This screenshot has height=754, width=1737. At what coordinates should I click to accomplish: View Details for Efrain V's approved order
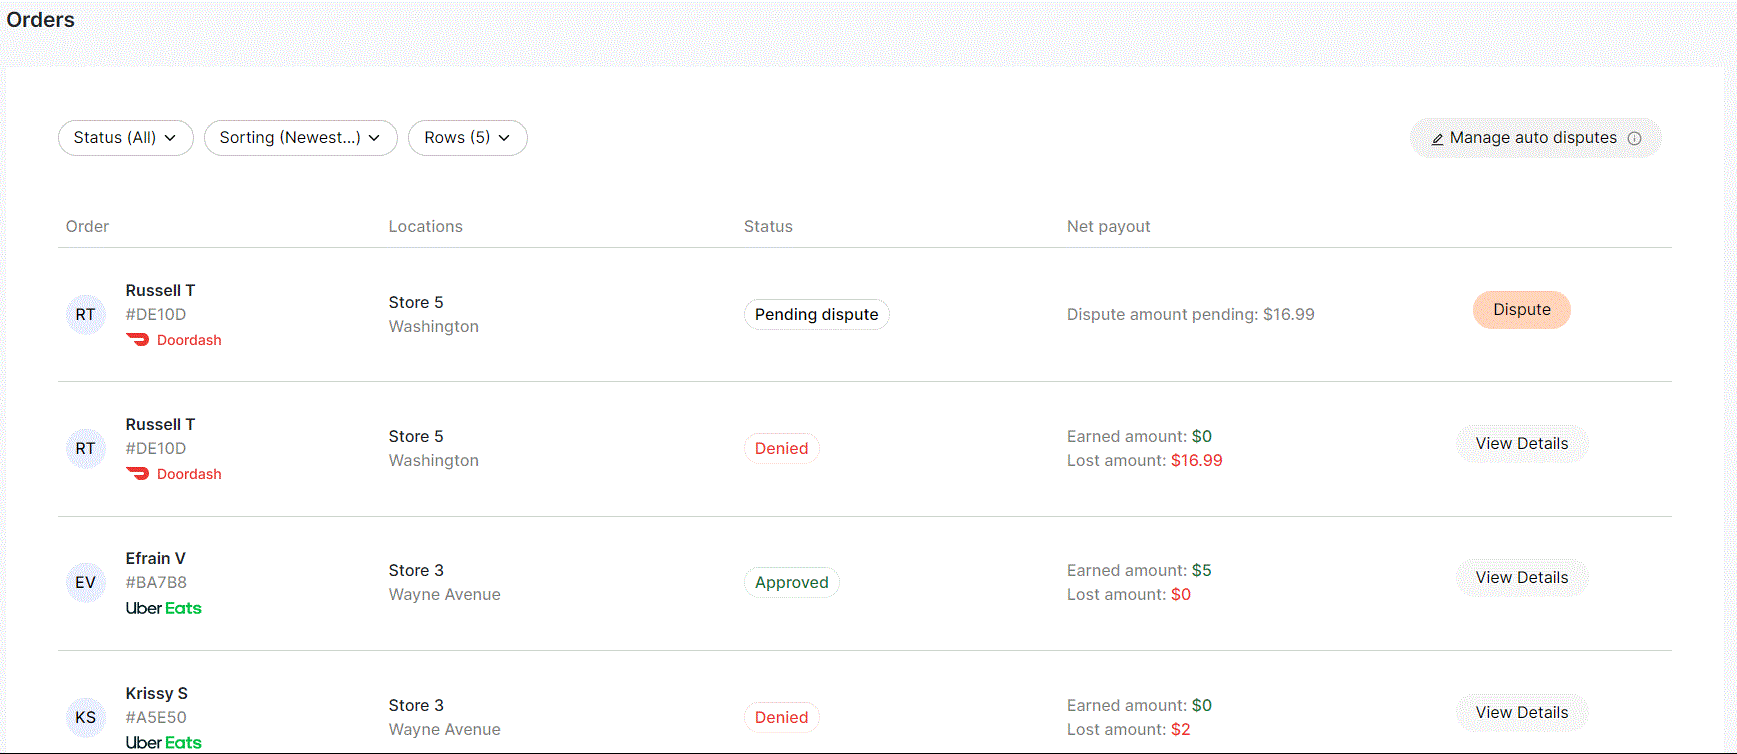pos(1521,578)
